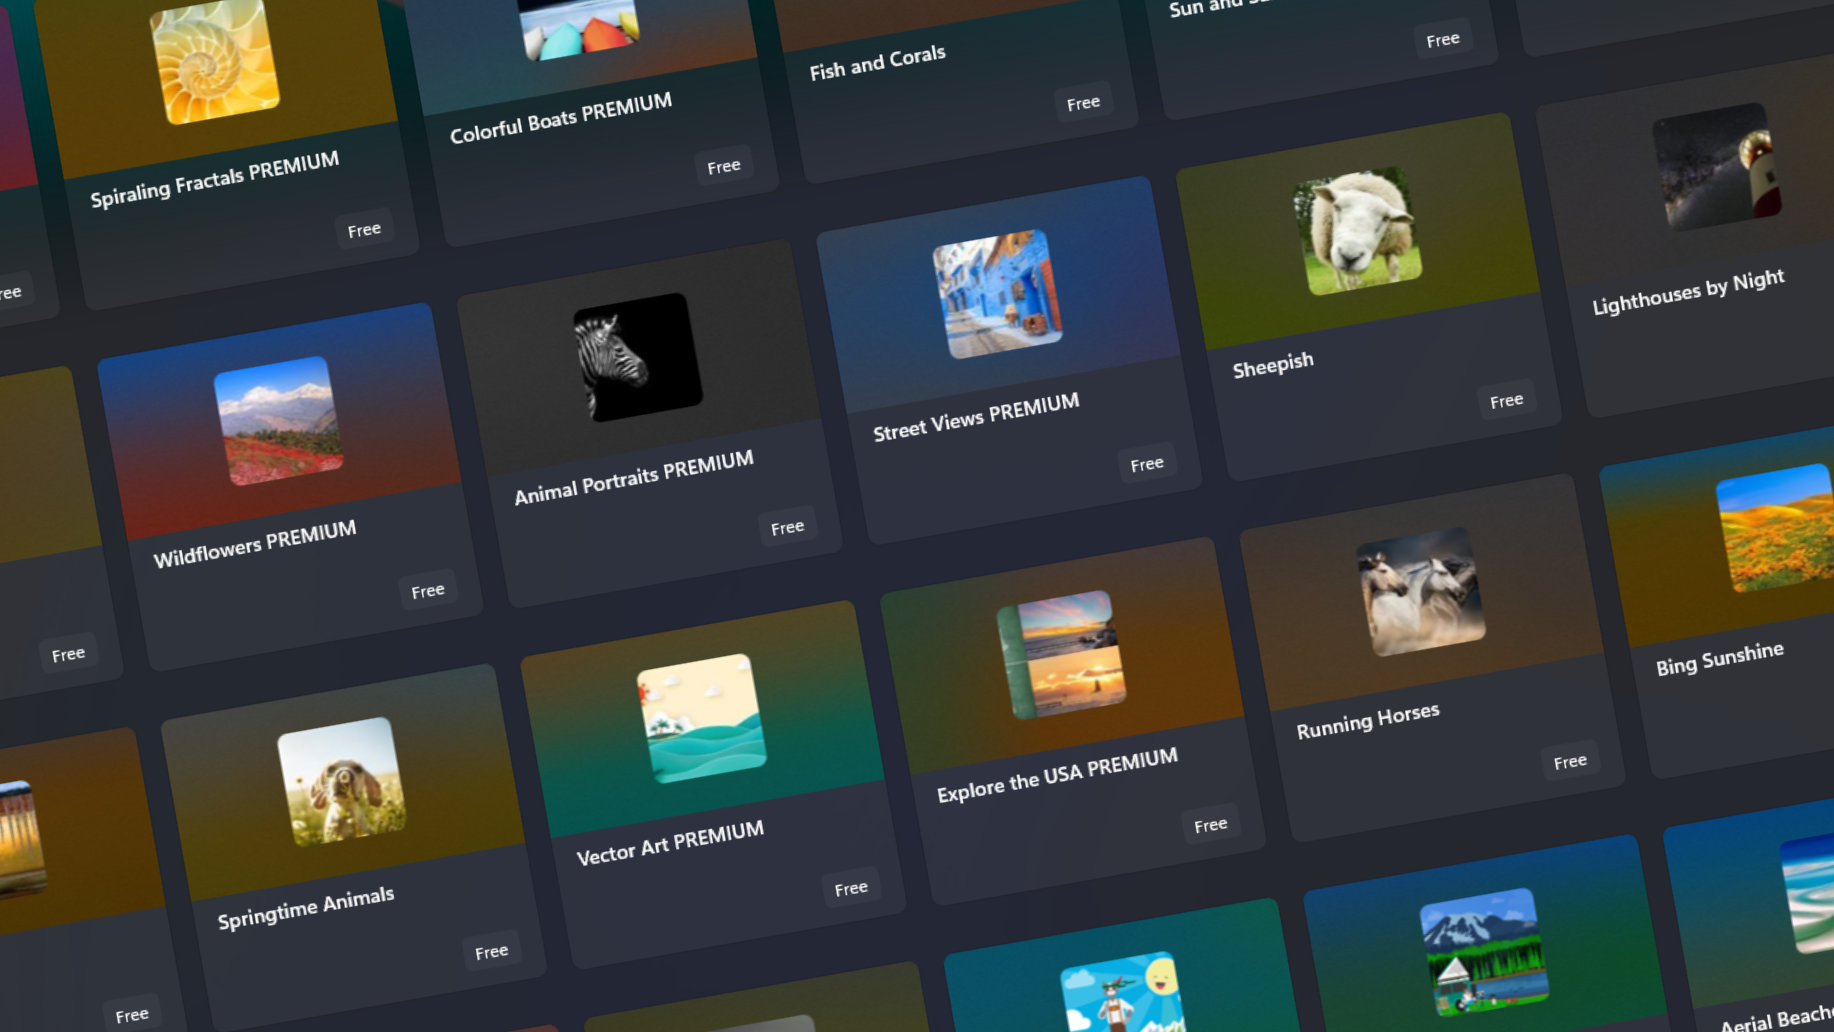The image size is (1834, 1032).
Task: Click the Free badge on Sheepish
Action: point(1507,398)
